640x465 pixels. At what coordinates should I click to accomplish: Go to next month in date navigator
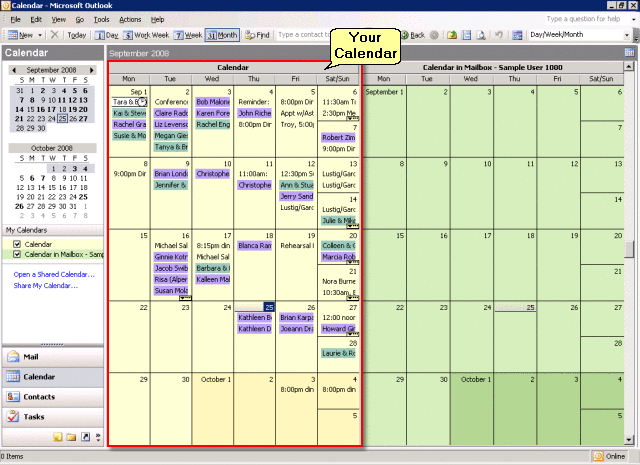pos(92,70)
